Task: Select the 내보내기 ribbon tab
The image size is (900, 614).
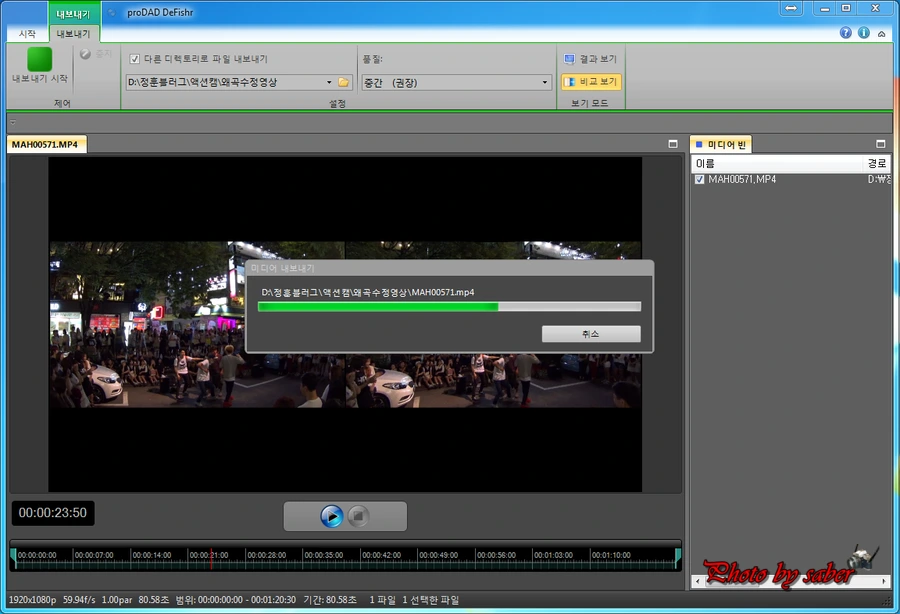Action: pos(73,34)
